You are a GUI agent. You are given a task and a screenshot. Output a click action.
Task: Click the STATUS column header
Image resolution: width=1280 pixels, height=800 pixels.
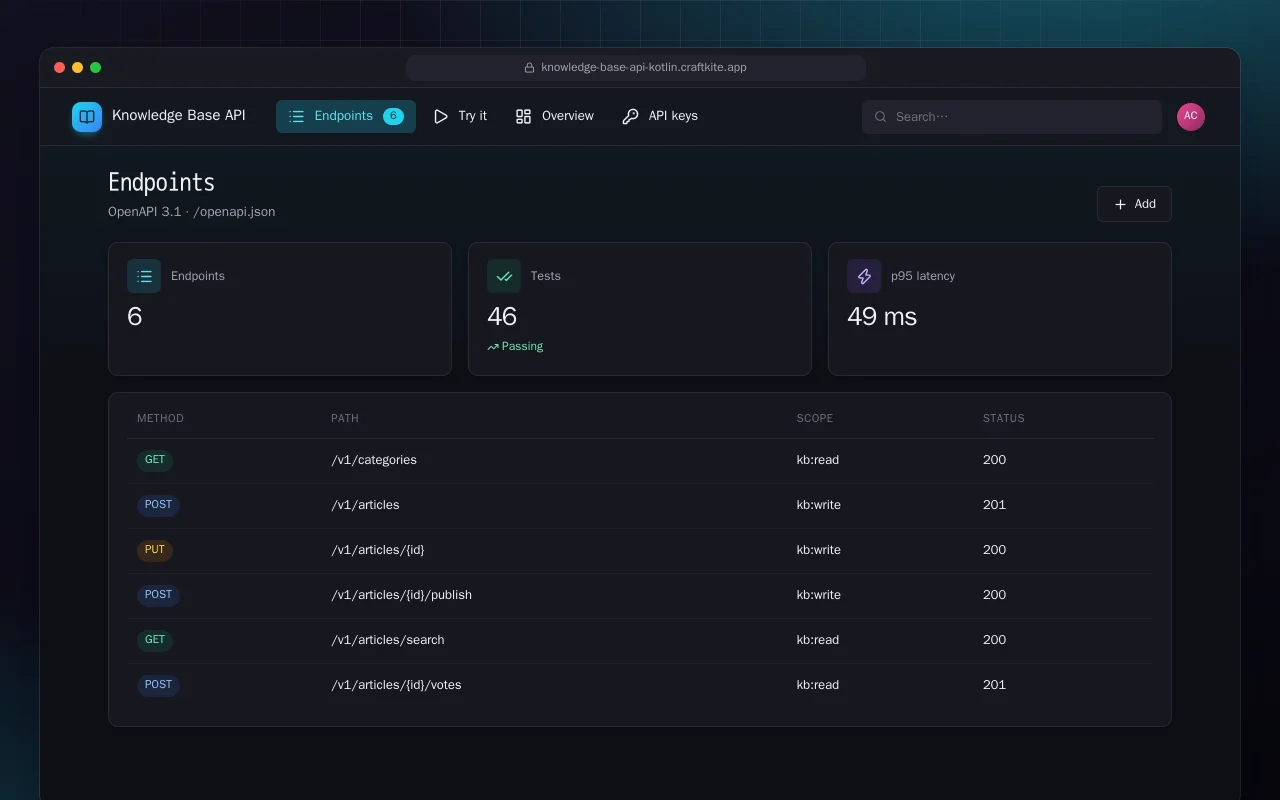click(1004, 418)
